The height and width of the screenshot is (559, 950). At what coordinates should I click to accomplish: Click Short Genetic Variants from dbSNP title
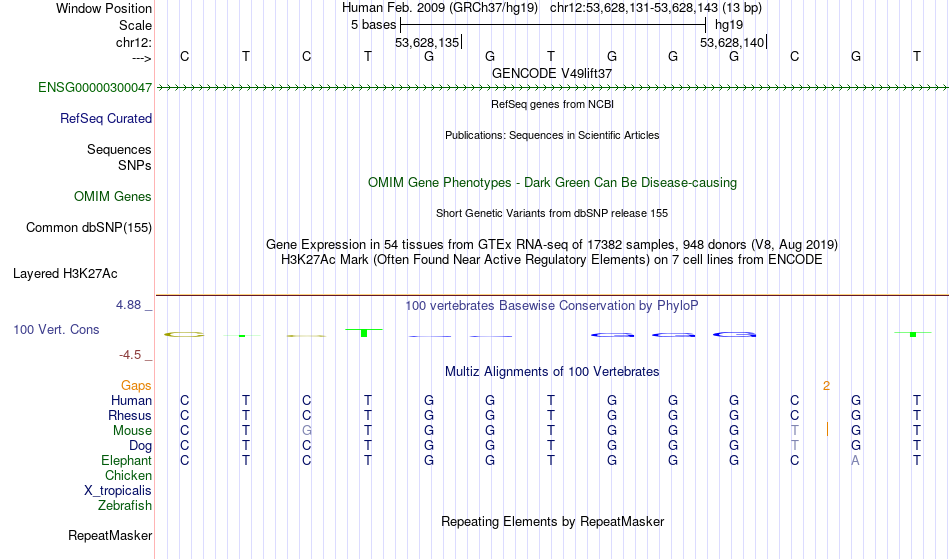[552, 213]
